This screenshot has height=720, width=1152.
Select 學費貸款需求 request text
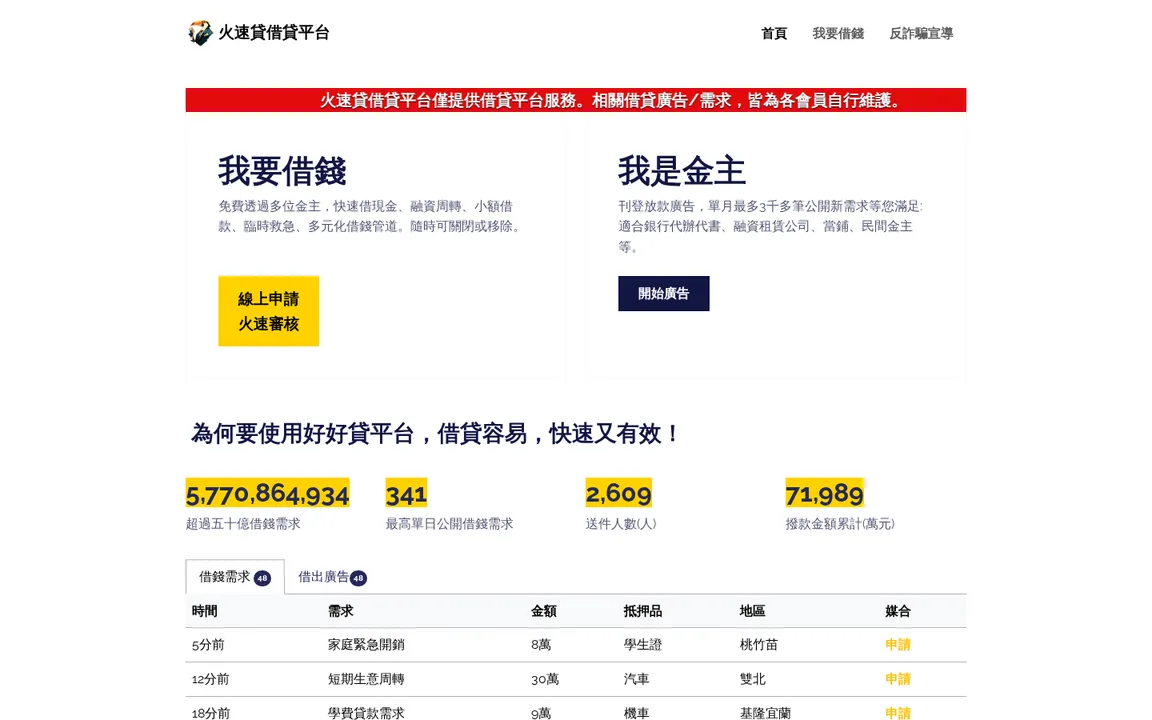[366, 713]
